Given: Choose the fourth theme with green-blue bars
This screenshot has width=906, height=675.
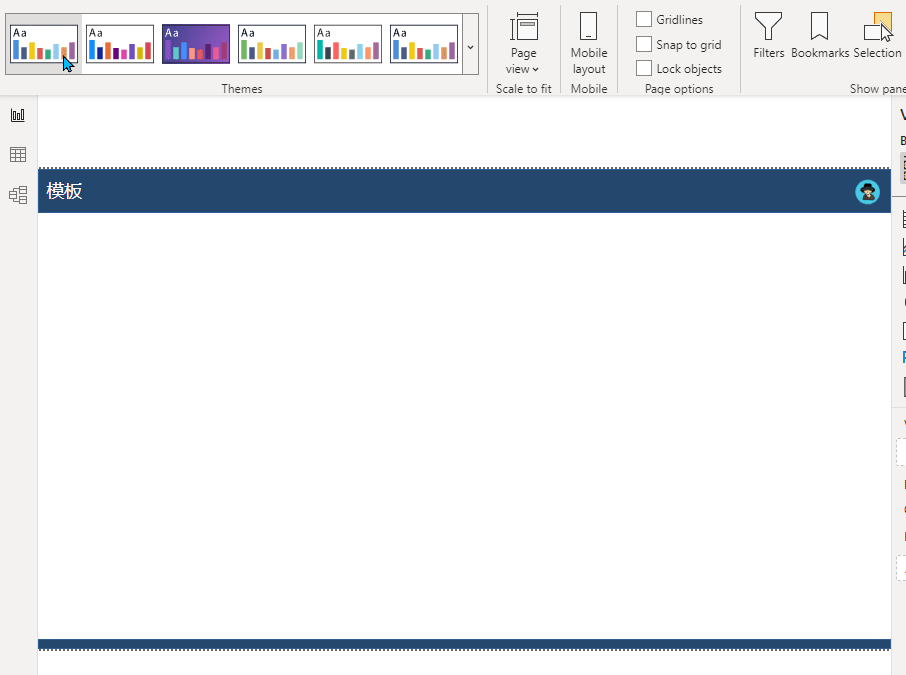Looking at the screenshot, I should coord(272,43).
